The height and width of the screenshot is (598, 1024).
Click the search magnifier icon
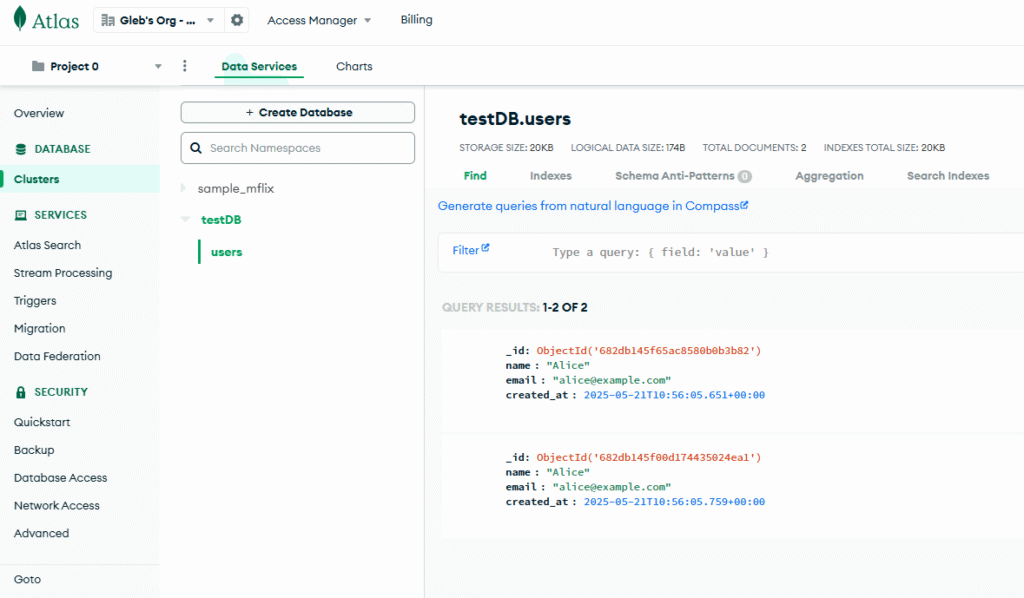pos(196,148)
